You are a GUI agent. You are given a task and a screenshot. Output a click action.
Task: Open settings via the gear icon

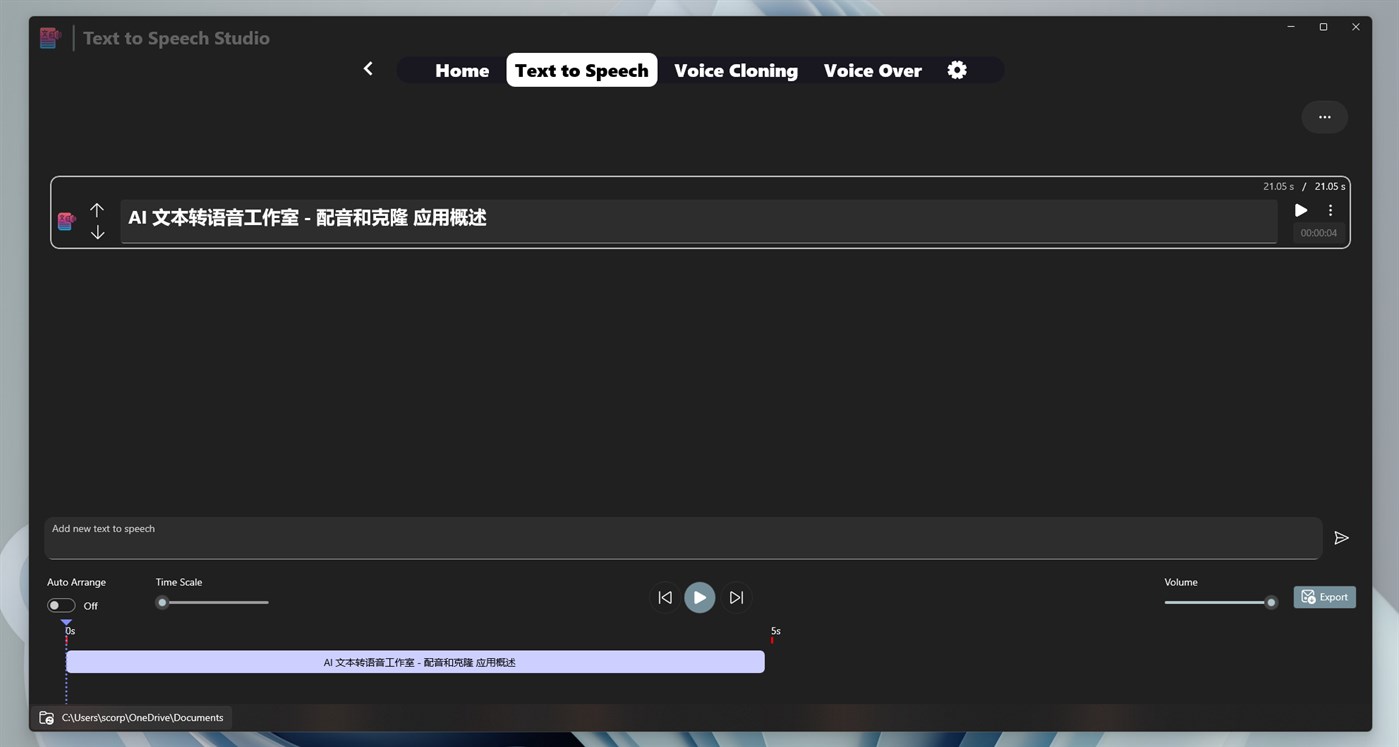(957, 70)
